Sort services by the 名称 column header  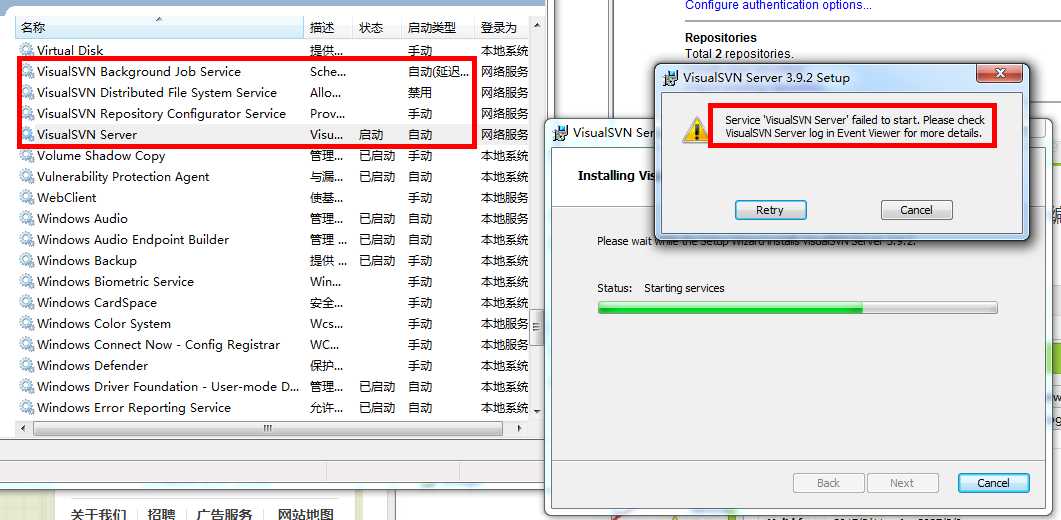point(160,28)
